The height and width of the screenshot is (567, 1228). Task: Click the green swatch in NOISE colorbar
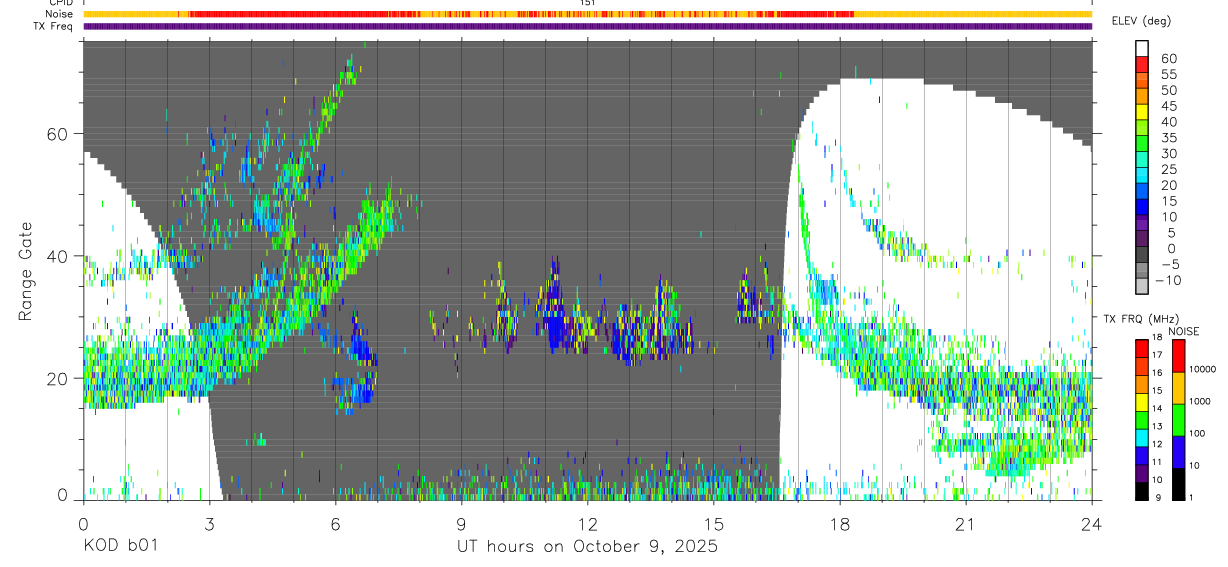(1177, 419)
